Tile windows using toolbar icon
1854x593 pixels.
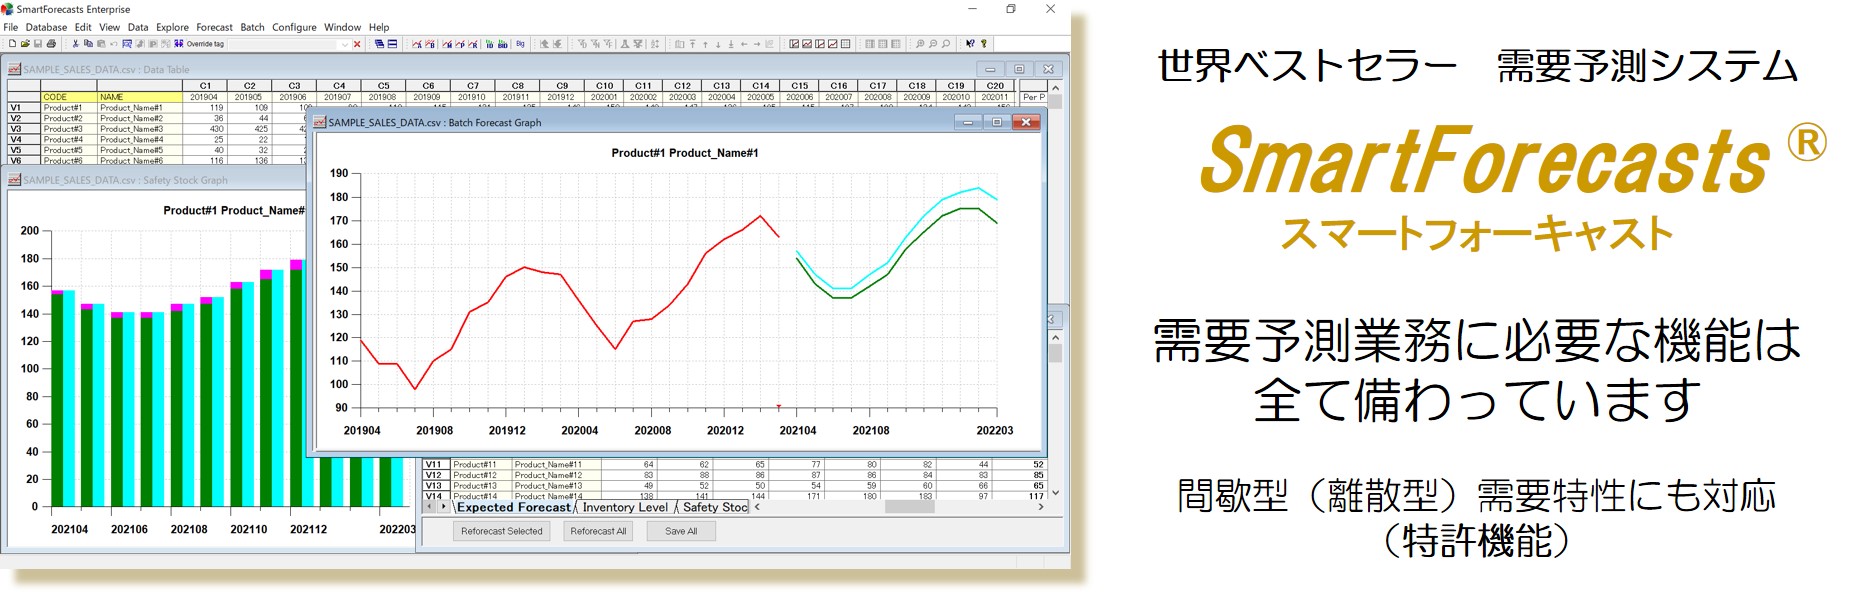392,44
